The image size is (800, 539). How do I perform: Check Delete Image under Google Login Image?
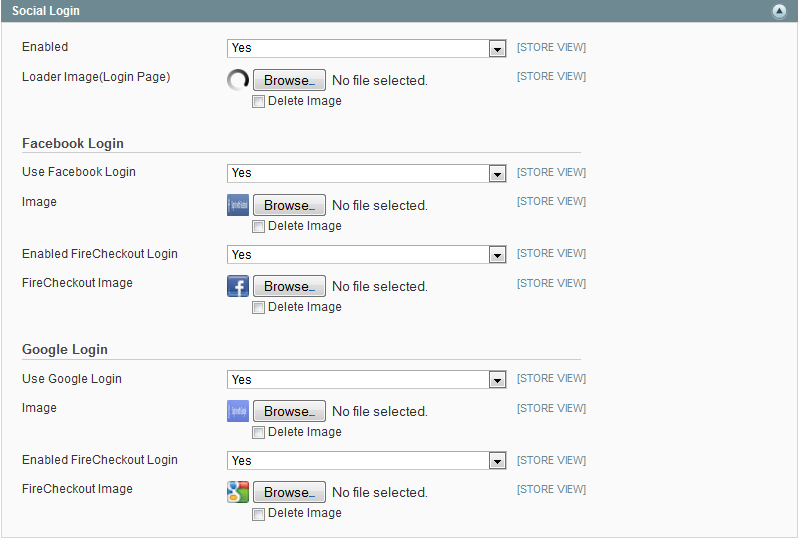[x=259, y=432]
